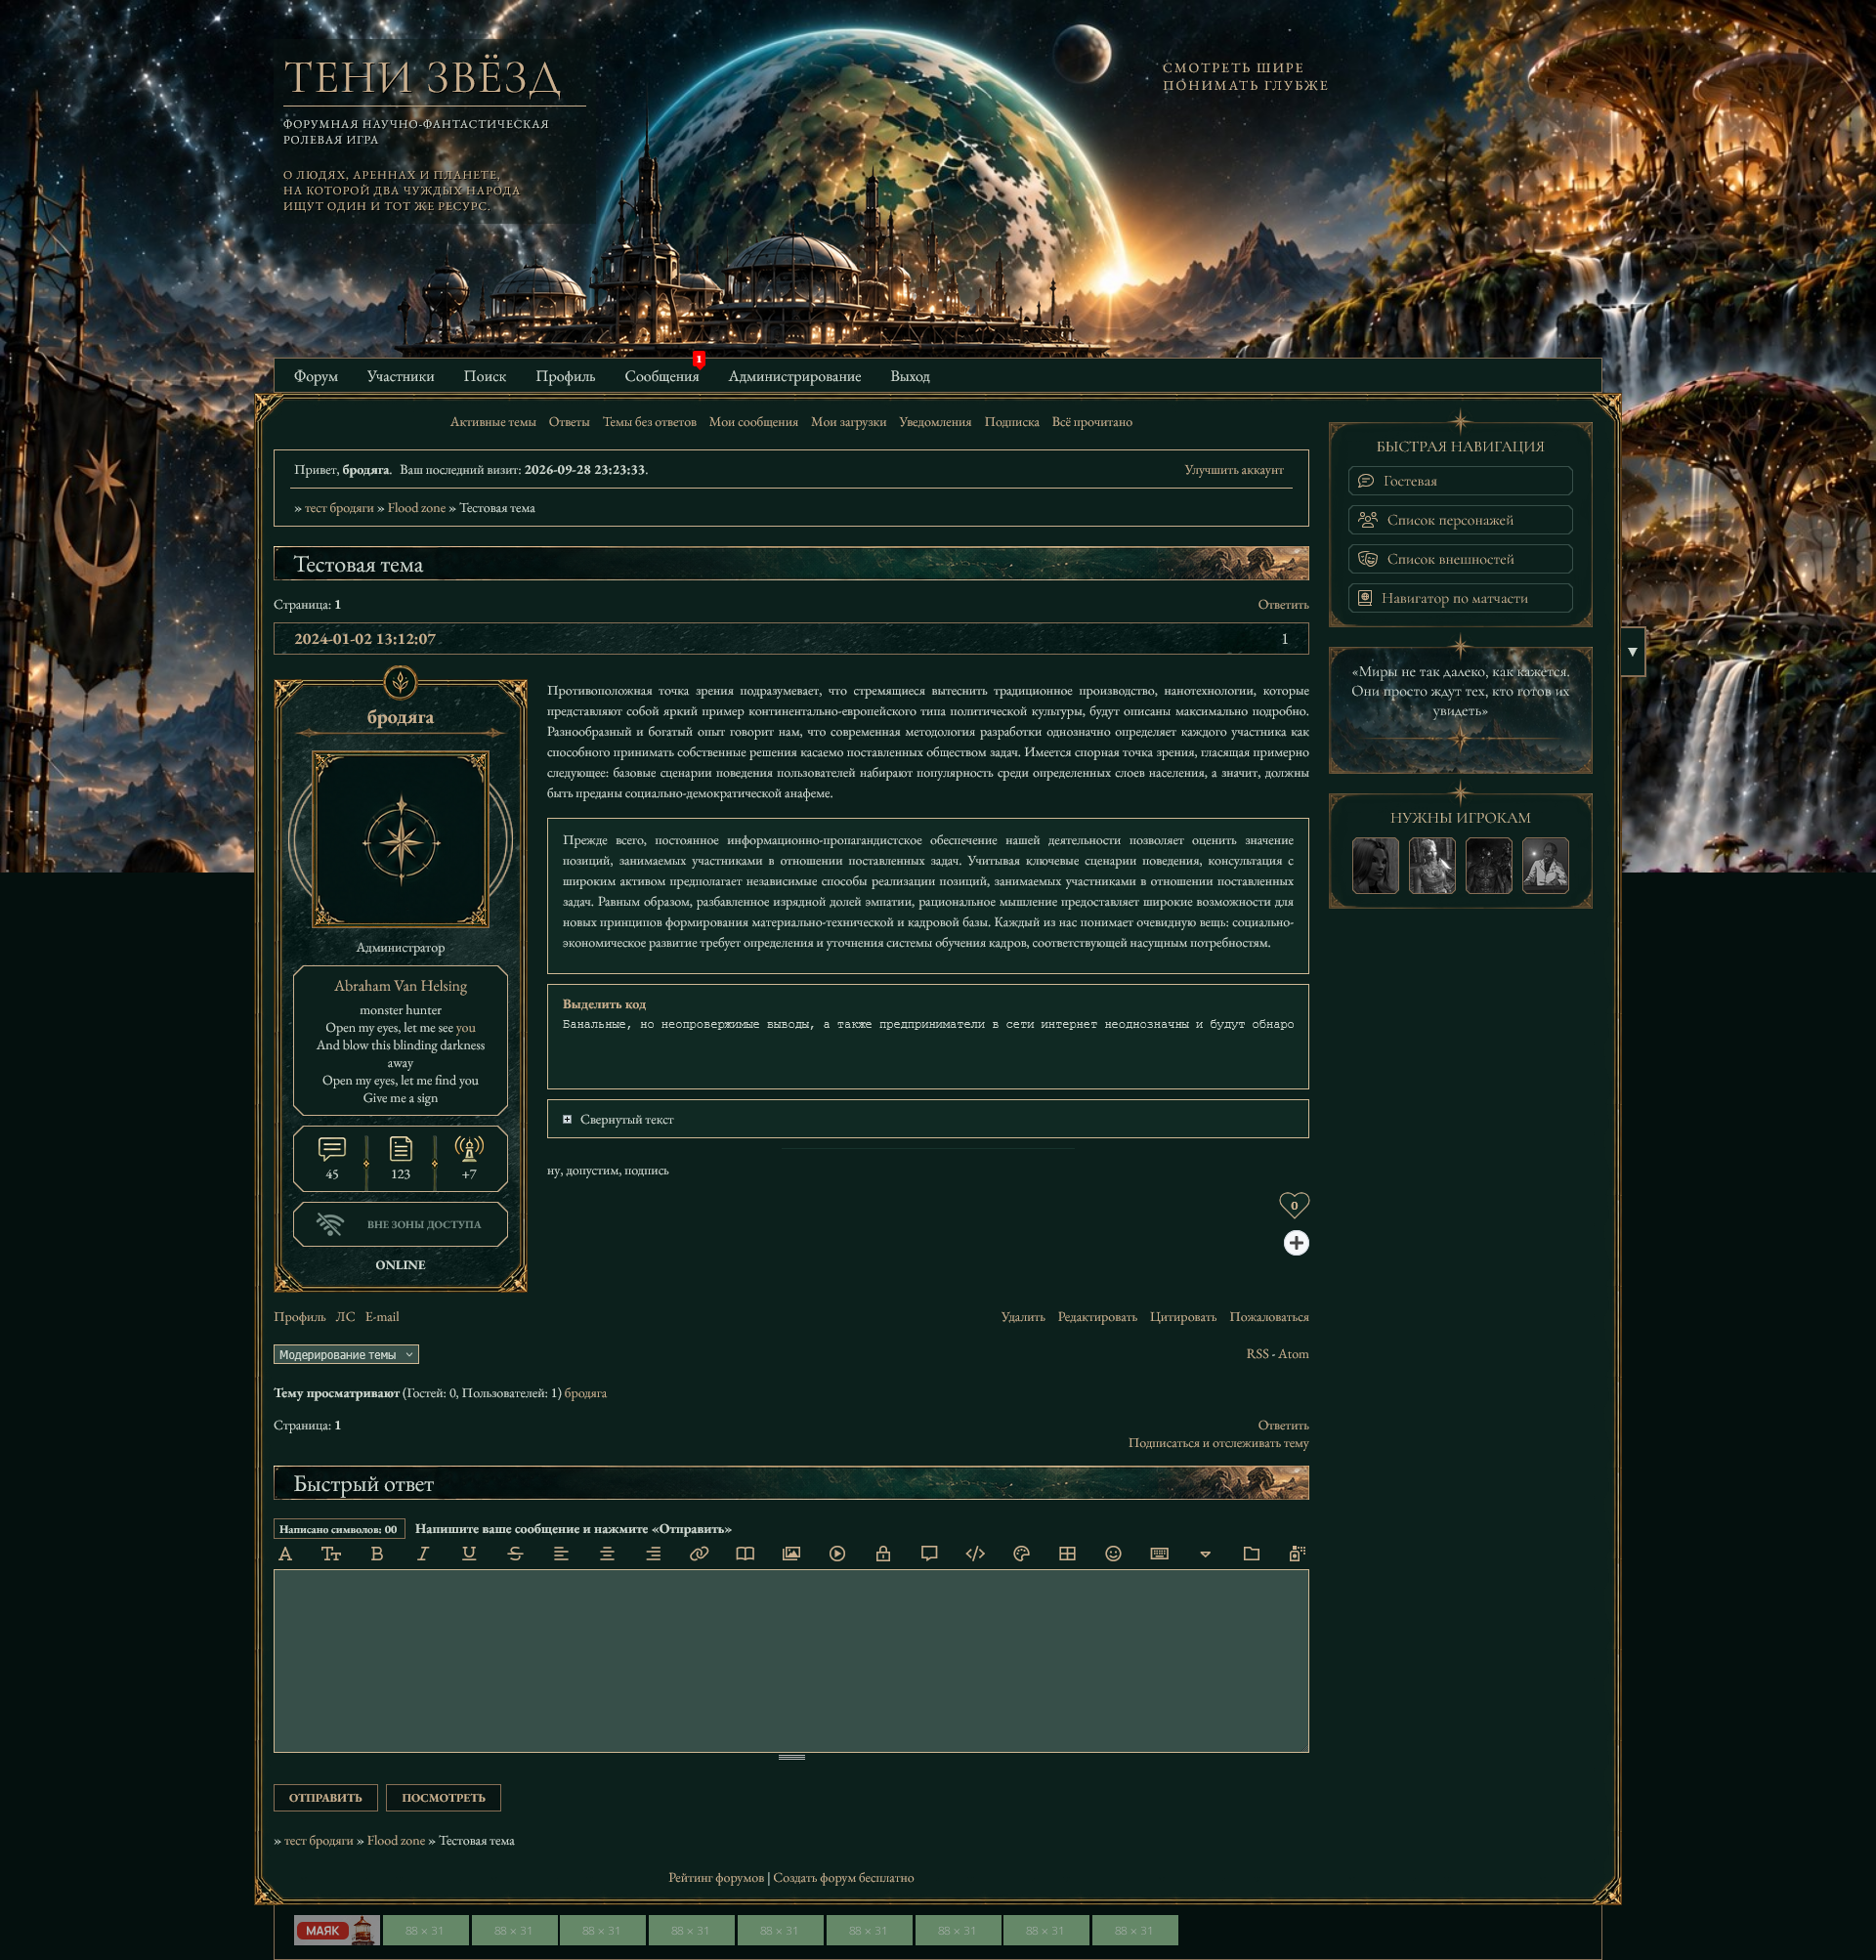Insert a code block with the </> icon
The width and height of the screenshot is (1876, 1960).
(x=975, y=1553)
